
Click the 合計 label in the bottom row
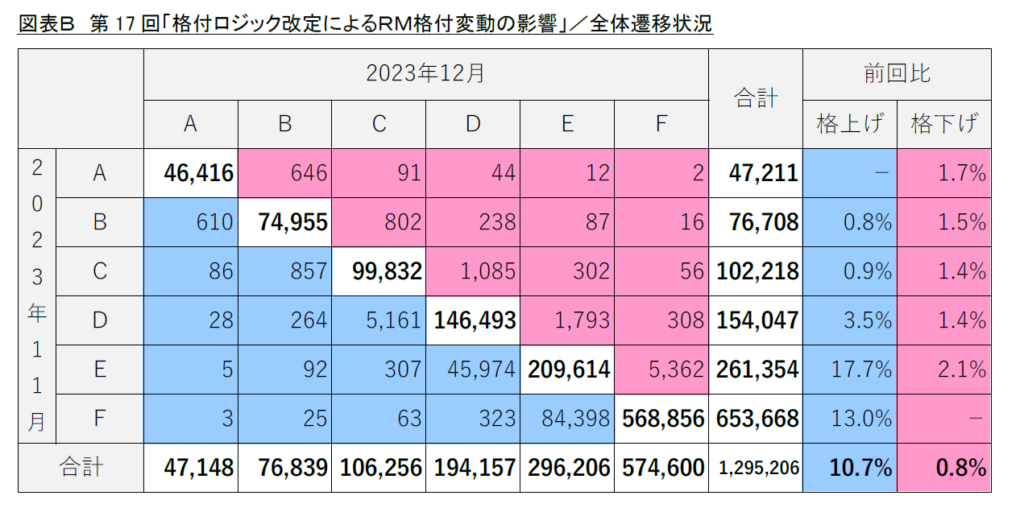(81, 467)
